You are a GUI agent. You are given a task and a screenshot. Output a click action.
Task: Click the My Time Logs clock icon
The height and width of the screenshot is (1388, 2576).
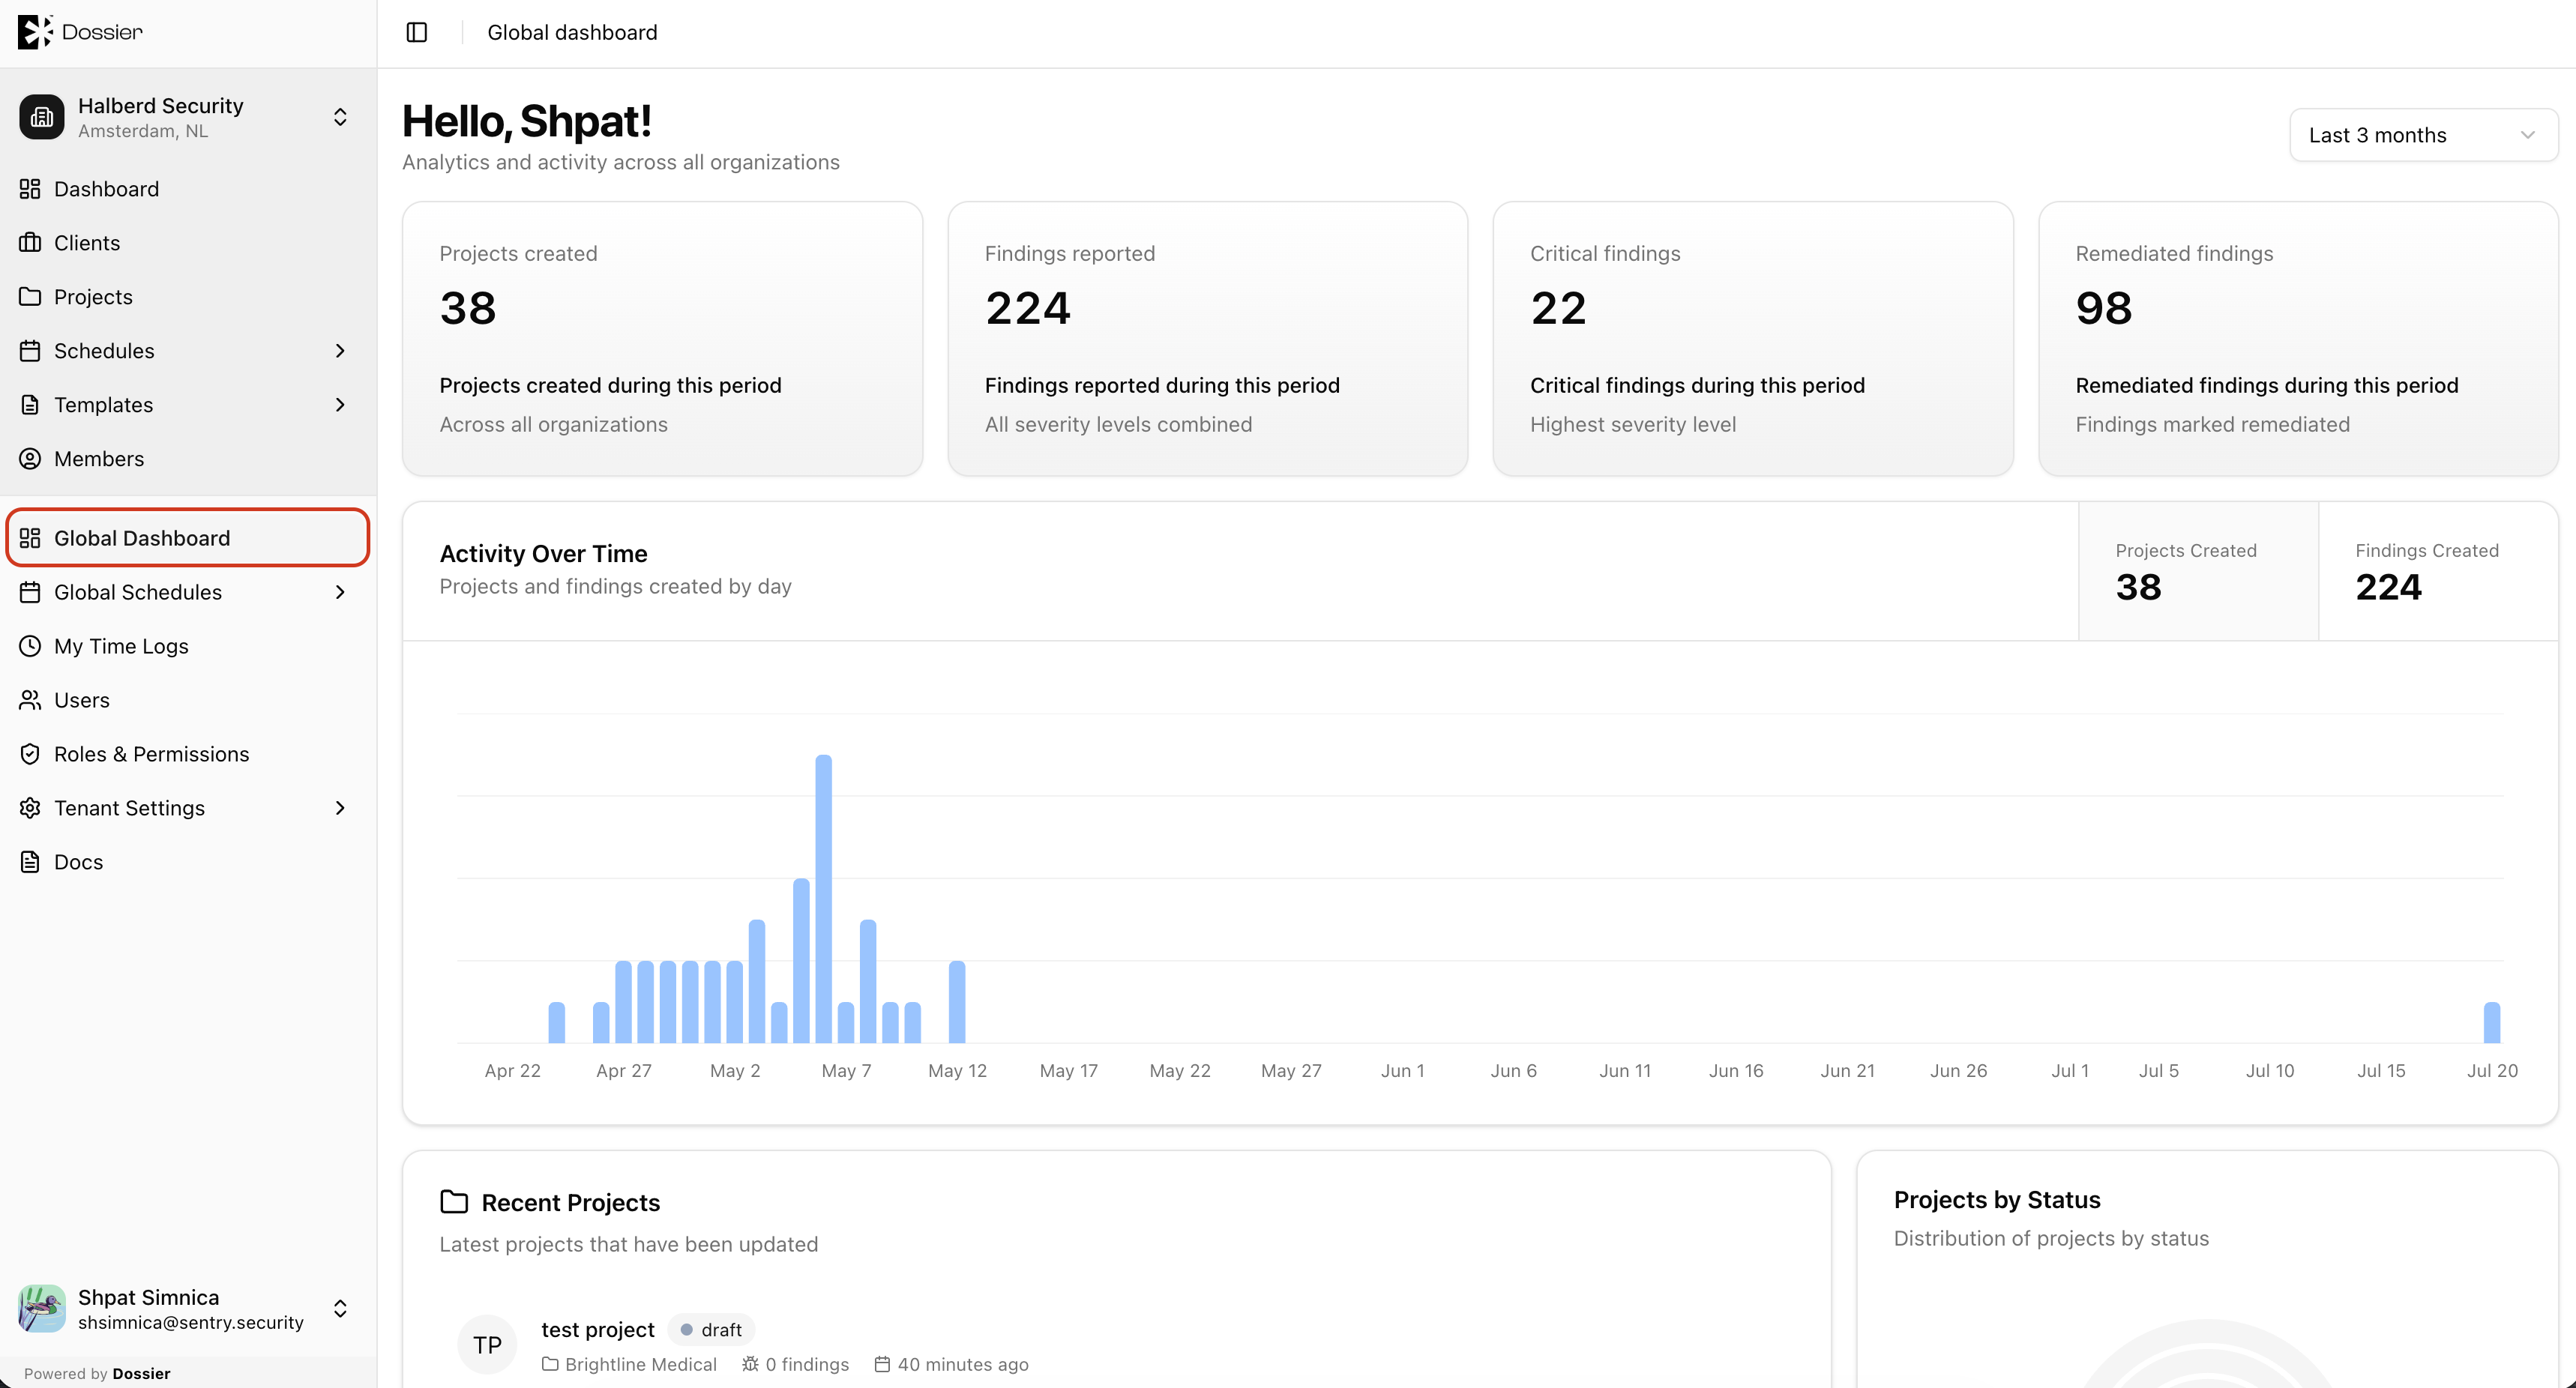coord(30,646)
